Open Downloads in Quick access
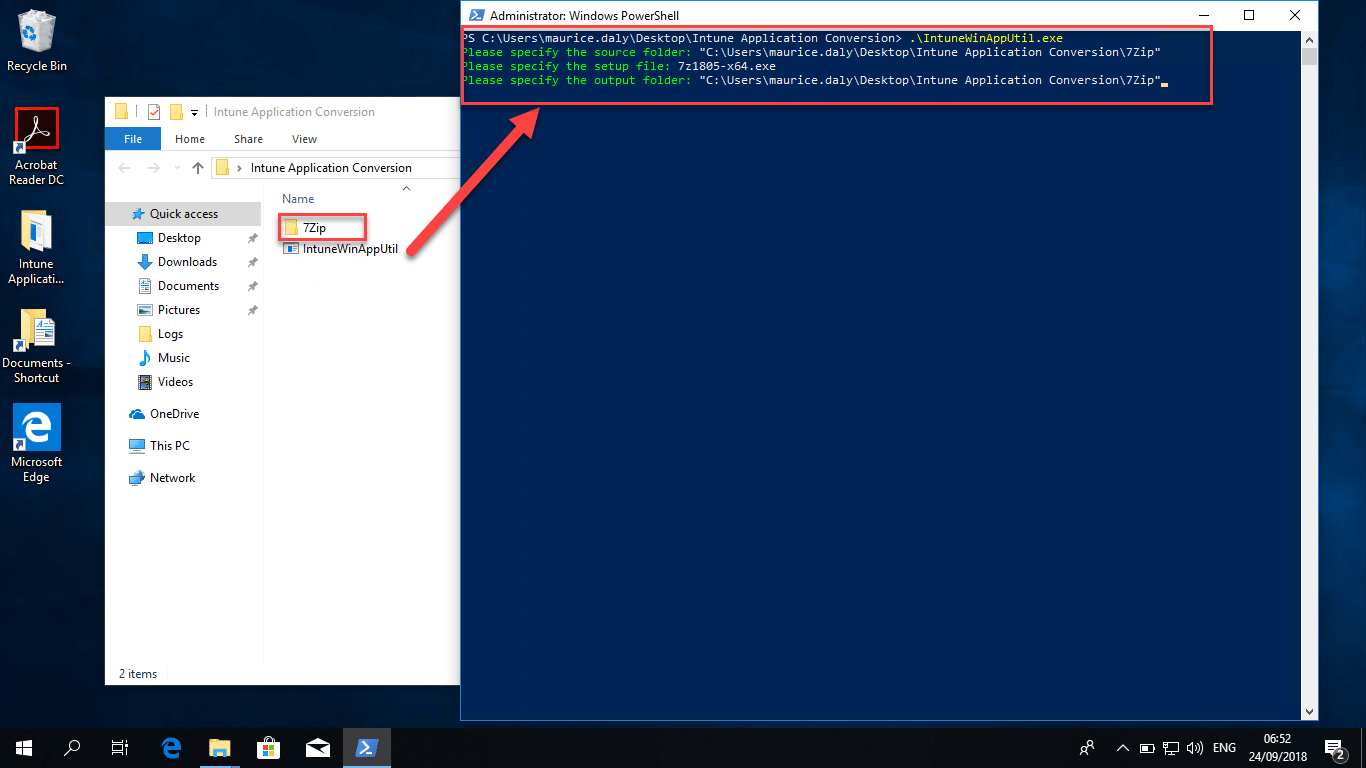The height and width of the screenshot is (768, 1366). point(187,262)
